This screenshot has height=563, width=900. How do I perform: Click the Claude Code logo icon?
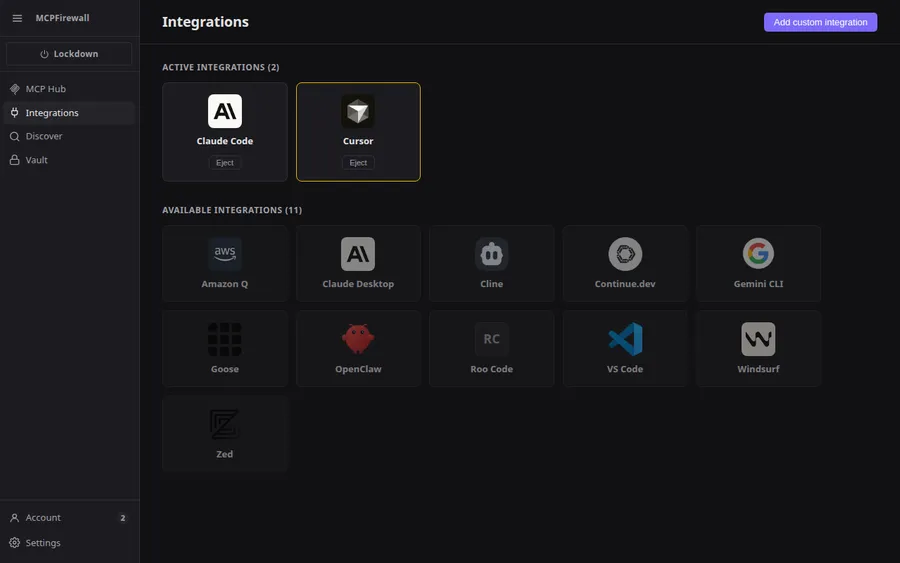[225, 111]
